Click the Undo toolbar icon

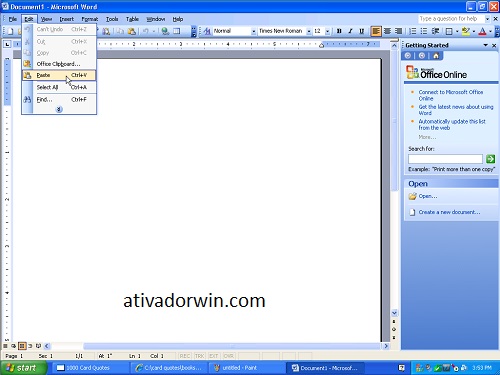(145, 31)
